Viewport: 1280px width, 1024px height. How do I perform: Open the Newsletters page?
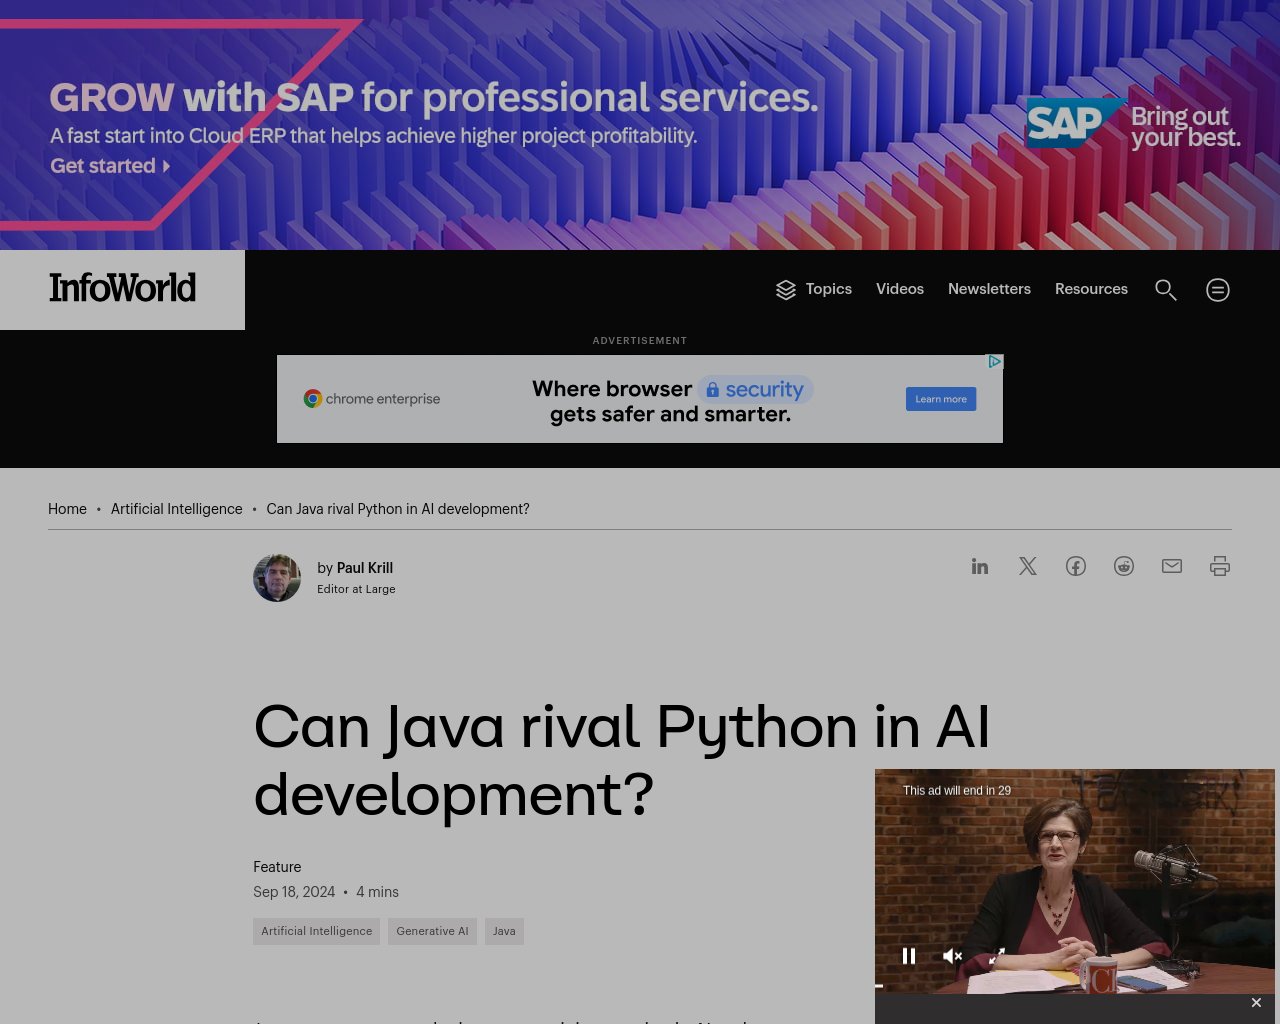pos(989,289)
